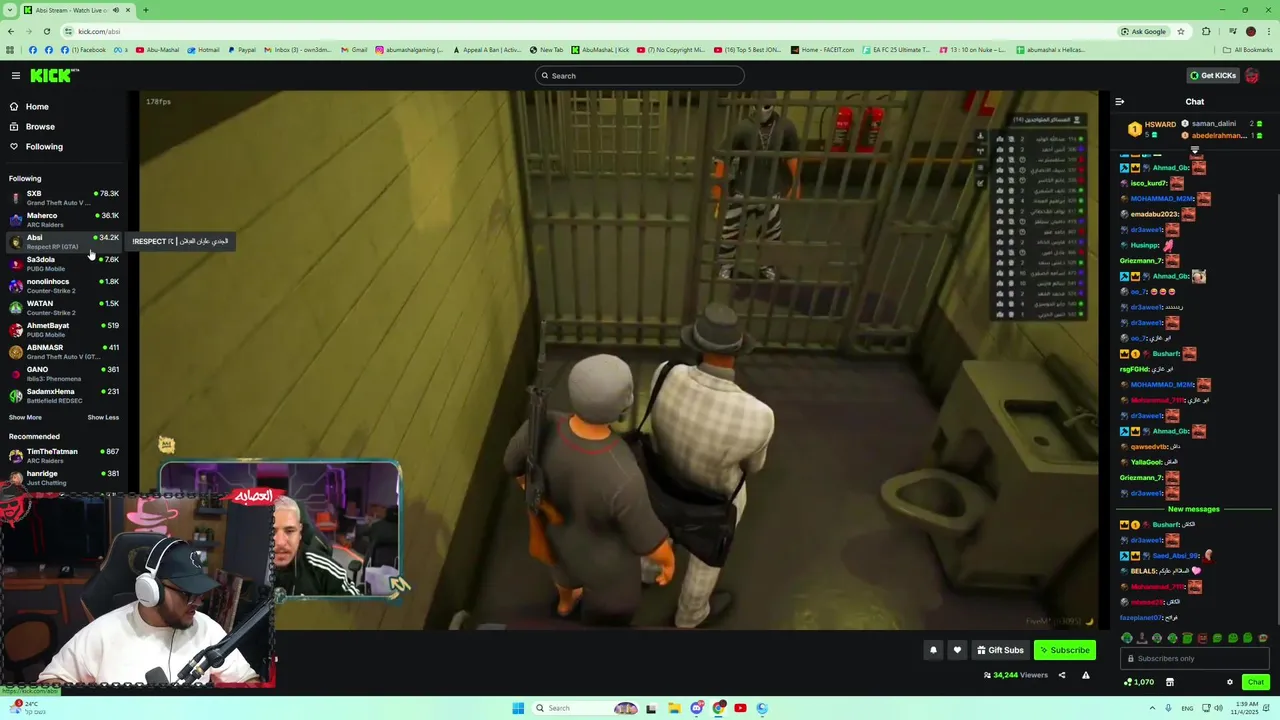This screenshot has width=1280, height=720.
Task: Open All Bookmarks folder
Action: (x=1248, y=50)
